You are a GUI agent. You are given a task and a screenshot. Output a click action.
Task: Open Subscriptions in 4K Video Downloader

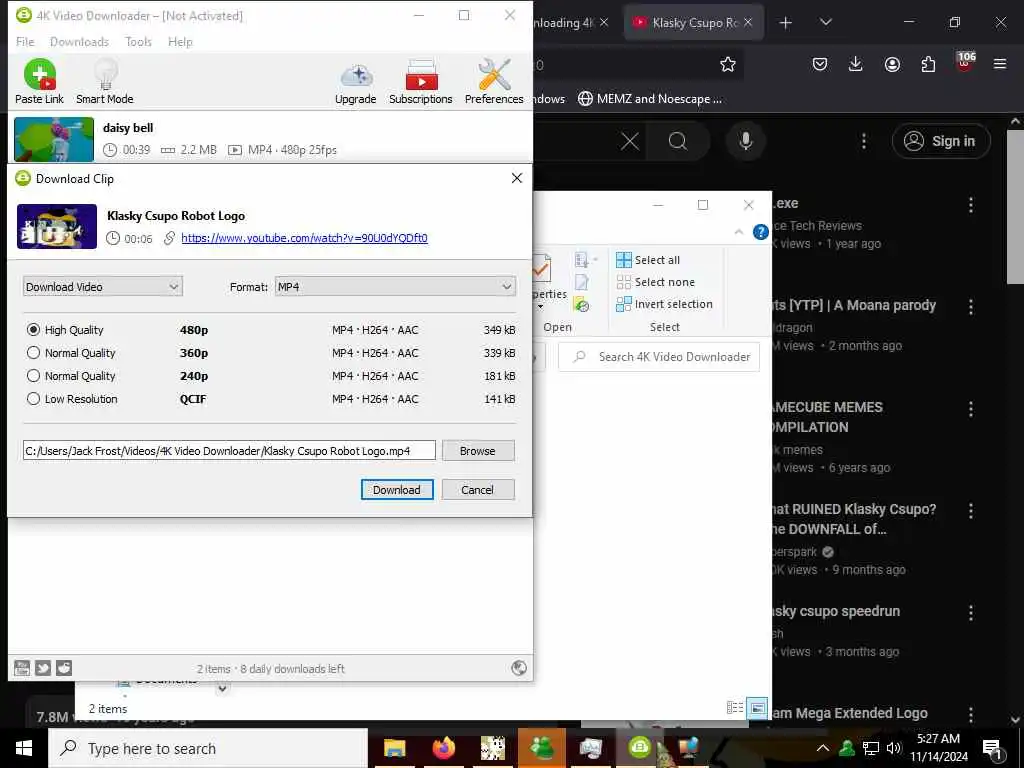click(x=421, y=75)
